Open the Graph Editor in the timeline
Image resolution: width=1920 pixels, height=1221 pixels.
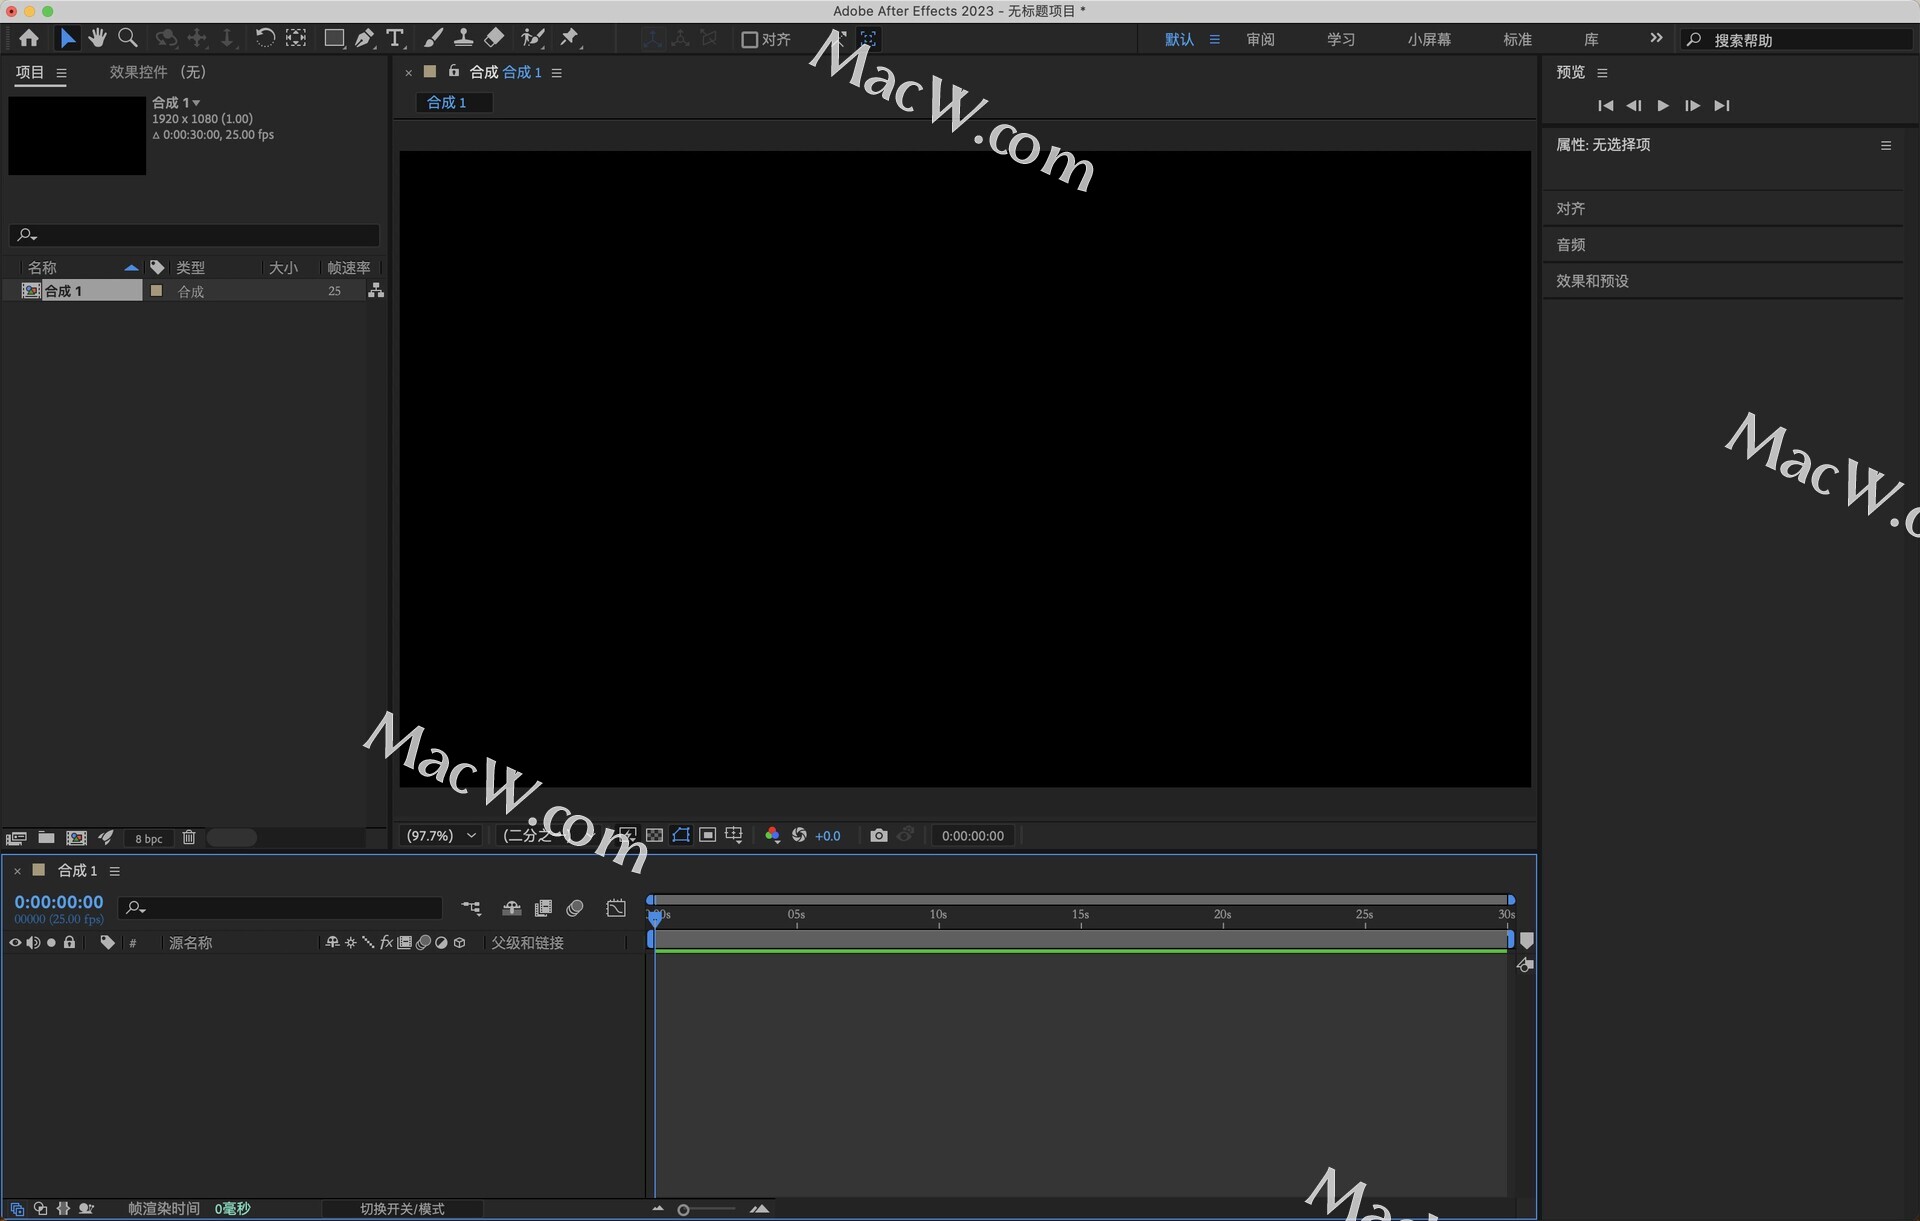(x=616, y=908)
